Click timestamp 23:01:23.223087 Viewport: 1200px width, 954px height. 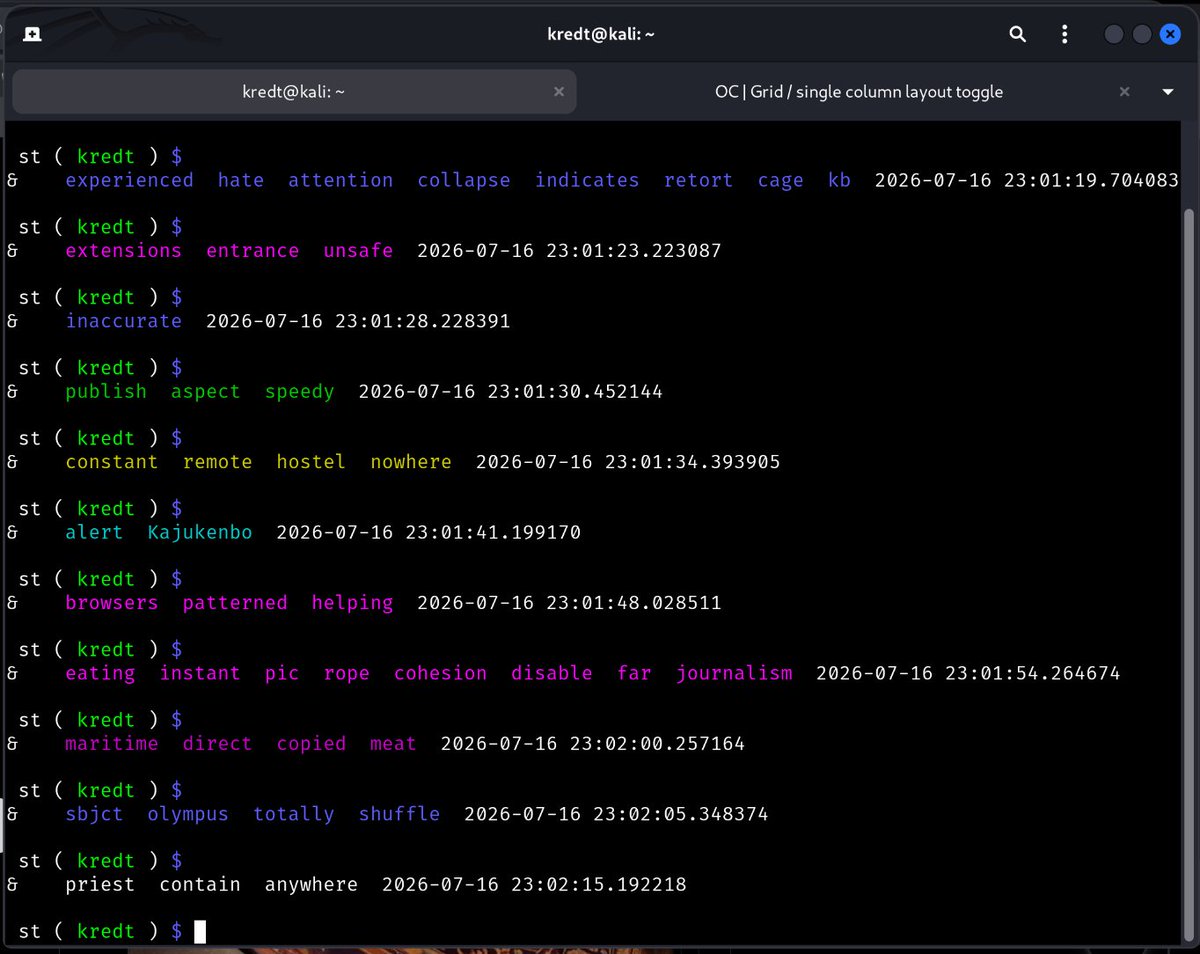tap(633, 251)
